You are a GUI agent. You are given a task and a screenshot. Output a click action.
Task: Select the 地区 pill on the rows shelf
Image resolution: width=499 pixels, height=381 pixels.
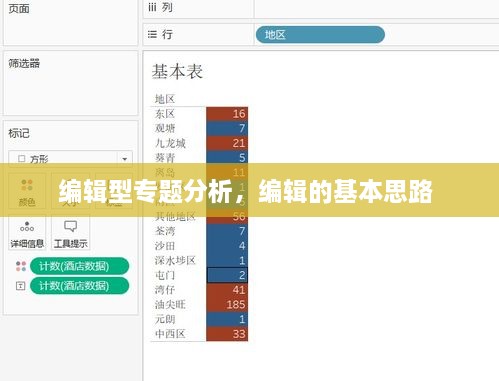320,35
